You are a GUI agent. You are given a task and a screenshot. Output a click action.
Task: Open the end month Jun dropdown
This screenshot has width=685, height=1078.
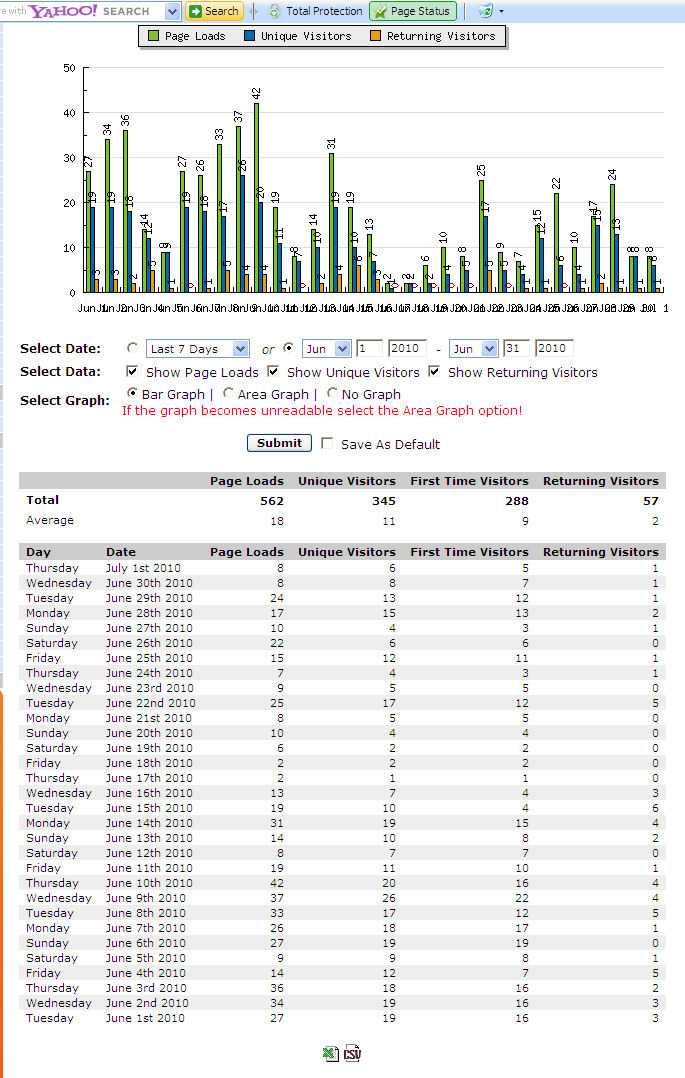[x=473, y=349]
